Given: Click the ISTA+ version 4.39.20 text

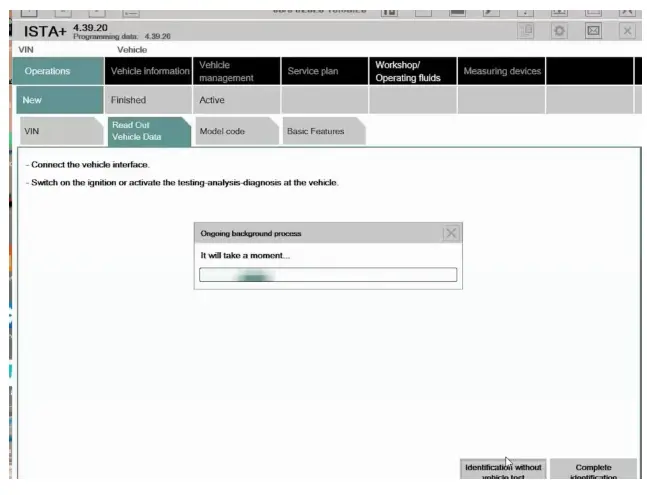Looking at the screenshot, I should tap(90, 28).
